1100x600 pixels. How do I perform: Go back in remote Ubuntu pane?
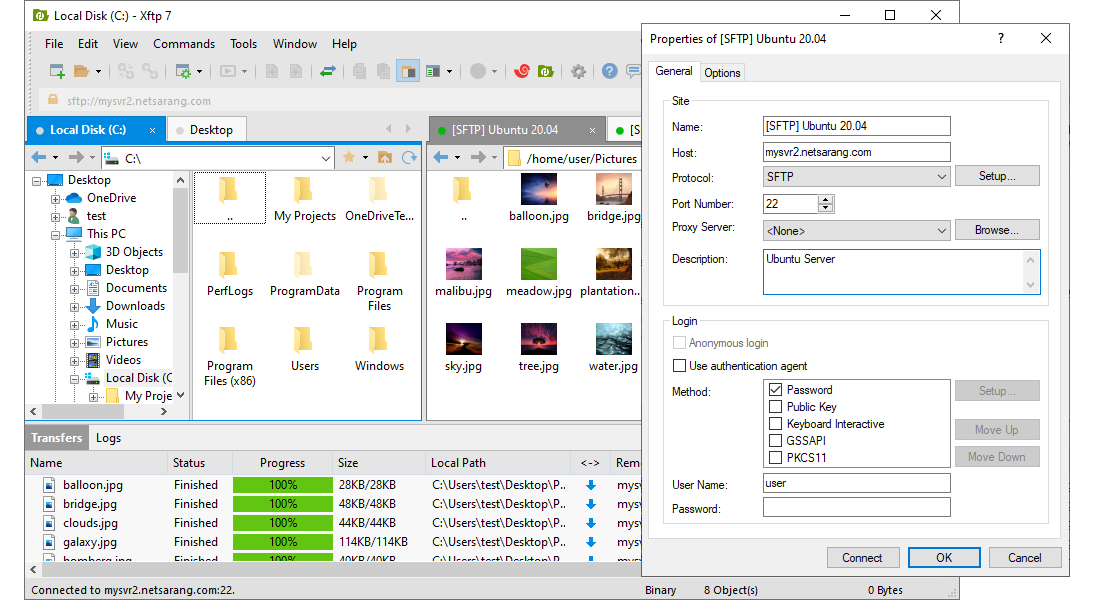441,158
